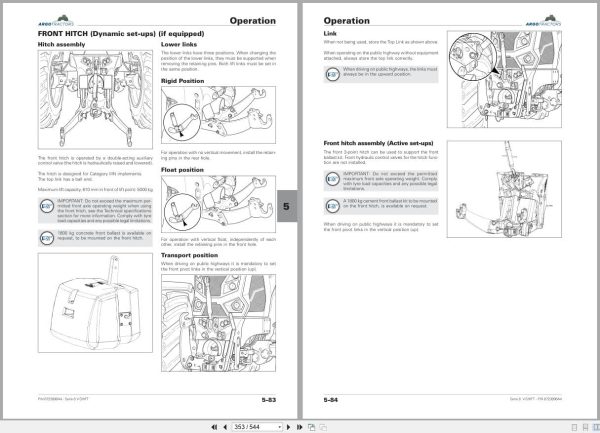Click the 'Rigid Position' subheading

[183, 81]
